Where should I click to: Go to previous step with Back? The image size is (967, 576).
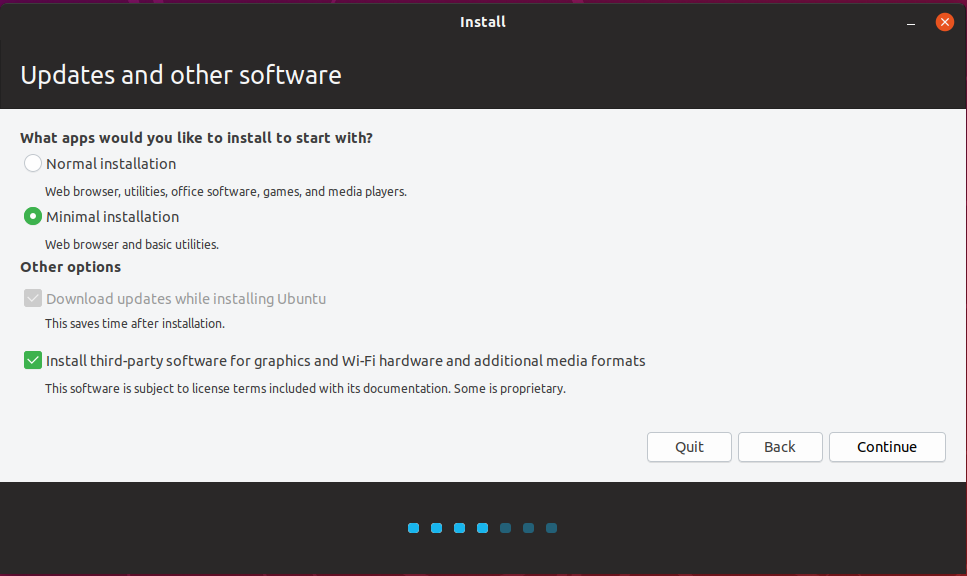[780, 447]
